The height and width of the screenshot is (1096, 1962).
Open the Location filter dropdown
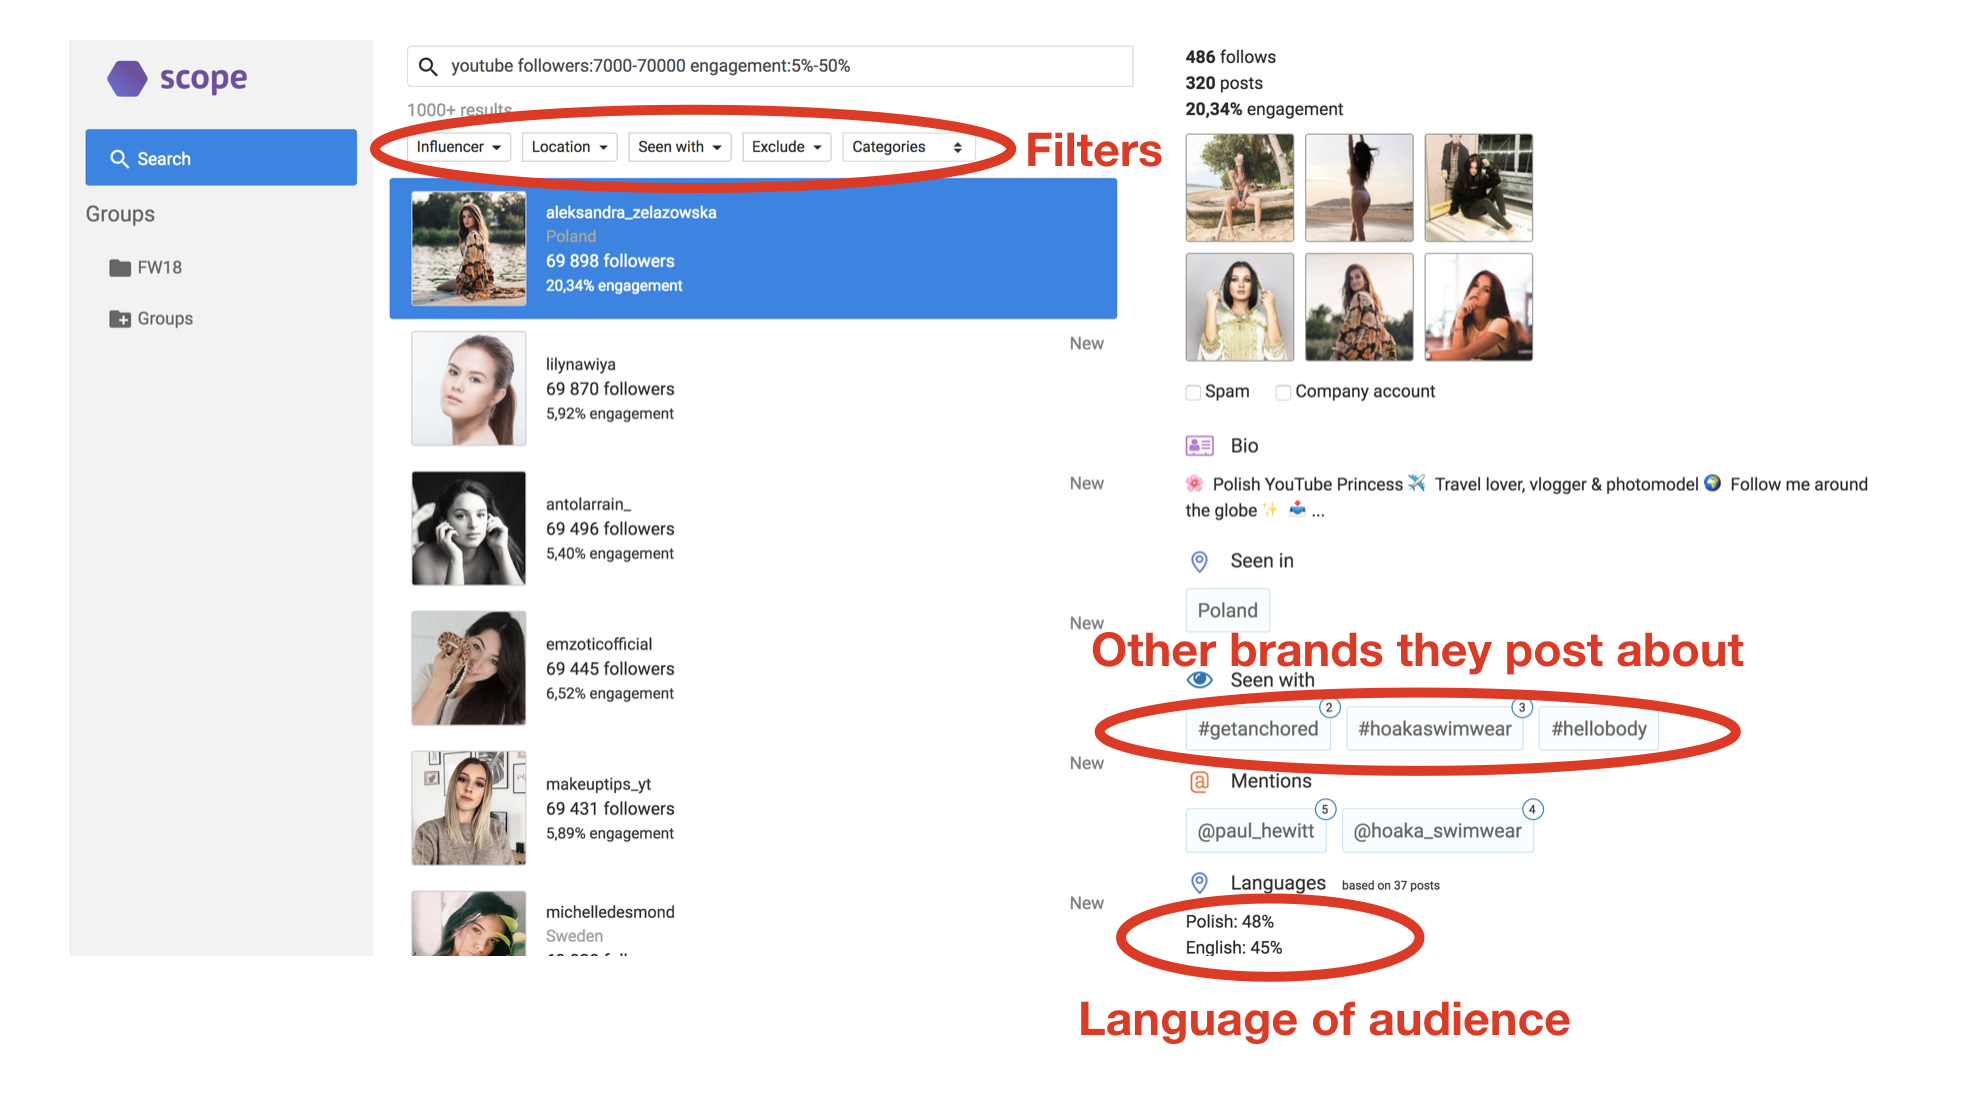click(x=569, y=147)
